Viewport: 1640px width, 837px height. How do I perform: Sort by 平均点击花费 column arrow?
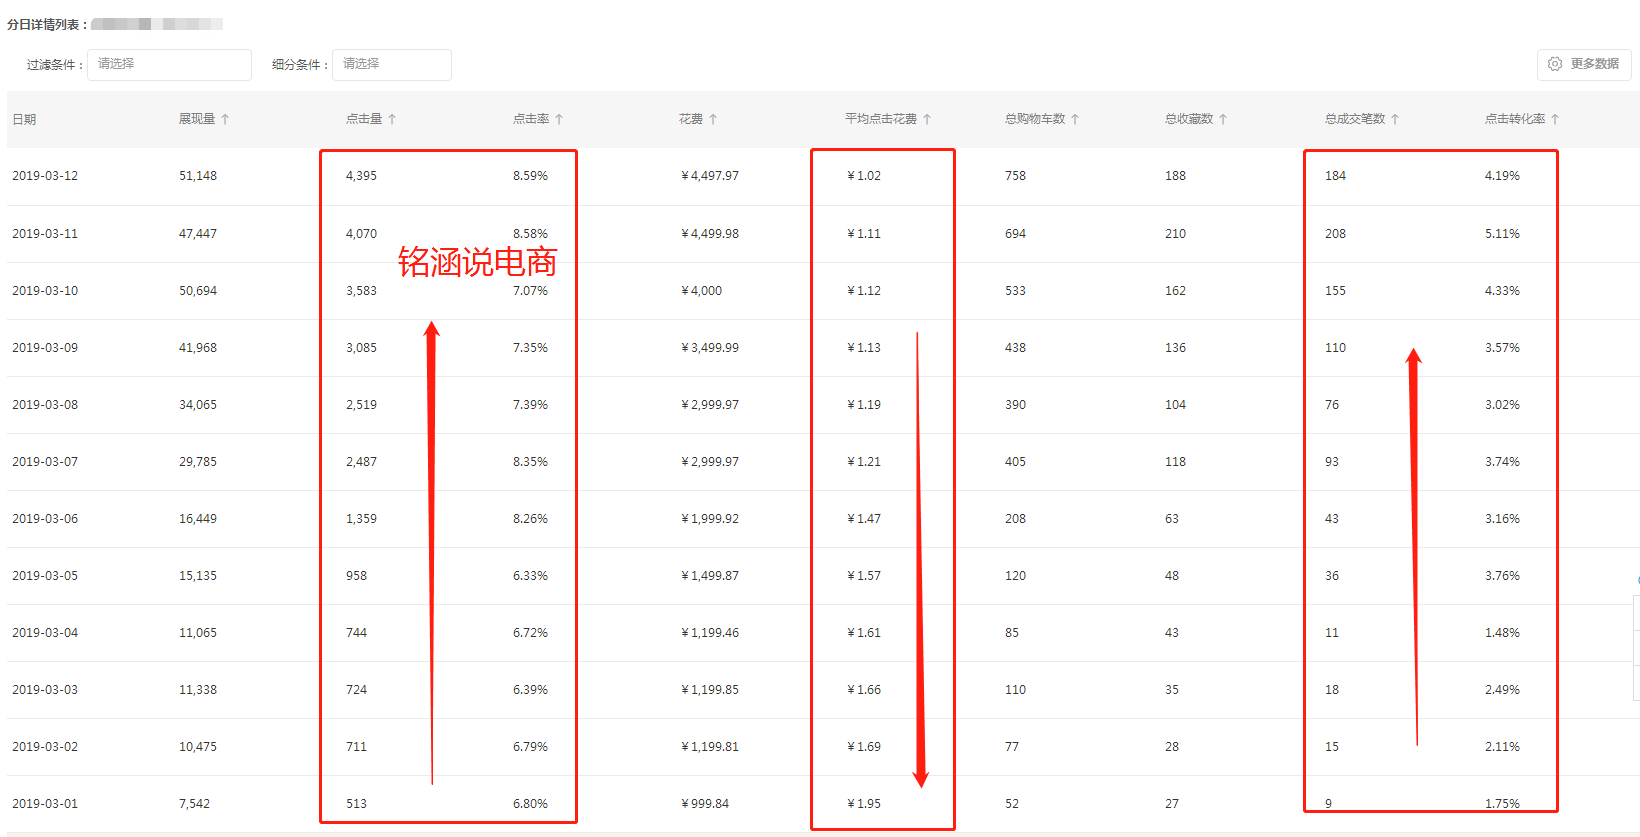tap(927, 119)
